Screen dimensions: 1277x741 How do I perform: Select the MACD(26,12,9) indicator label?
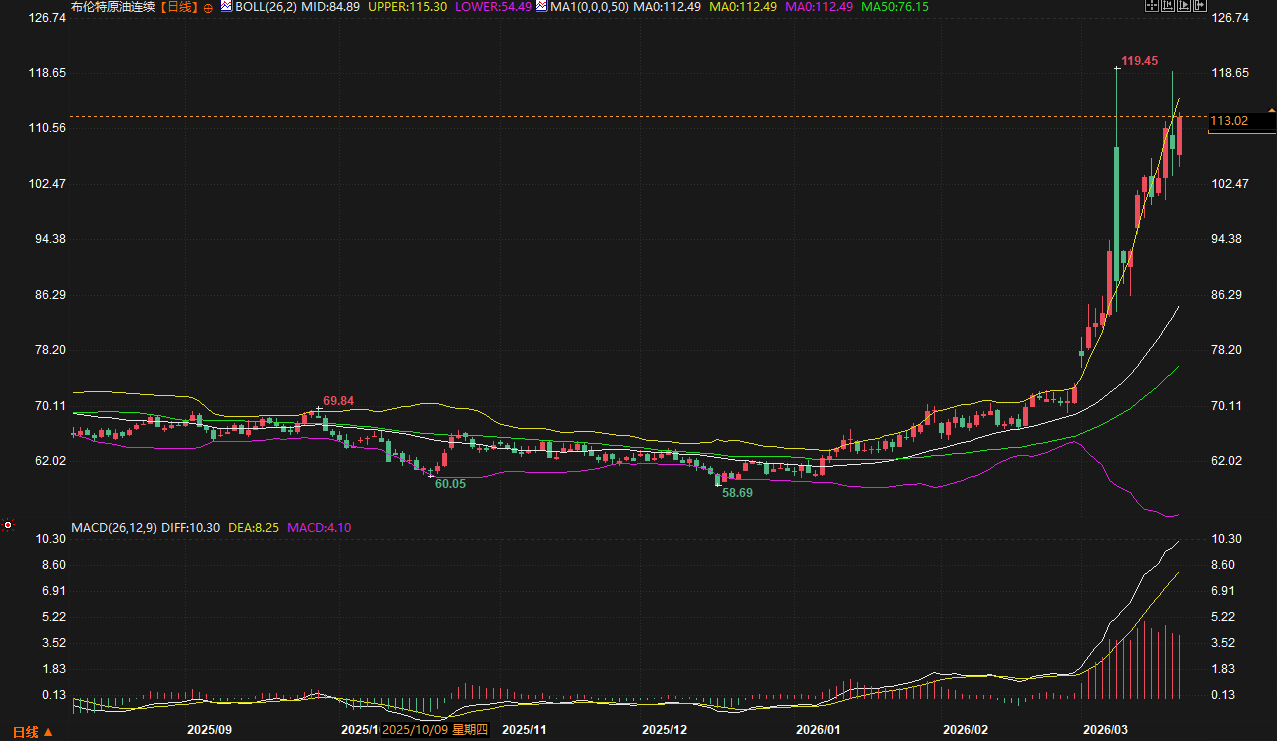pos(113,527)
